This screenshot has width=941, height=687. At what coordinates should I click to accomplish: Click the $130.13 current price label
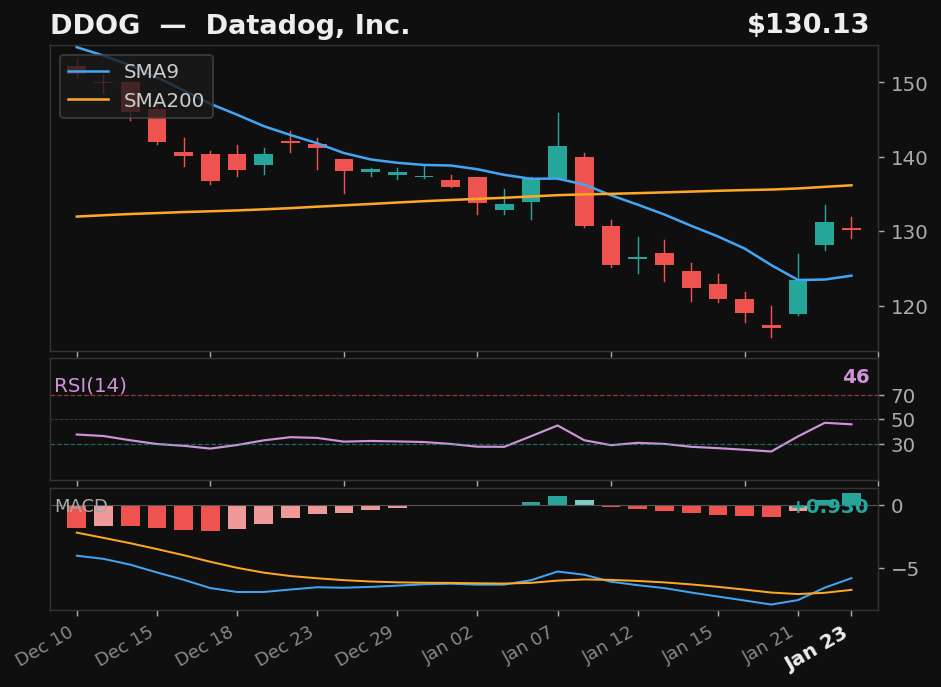(808, 25)
